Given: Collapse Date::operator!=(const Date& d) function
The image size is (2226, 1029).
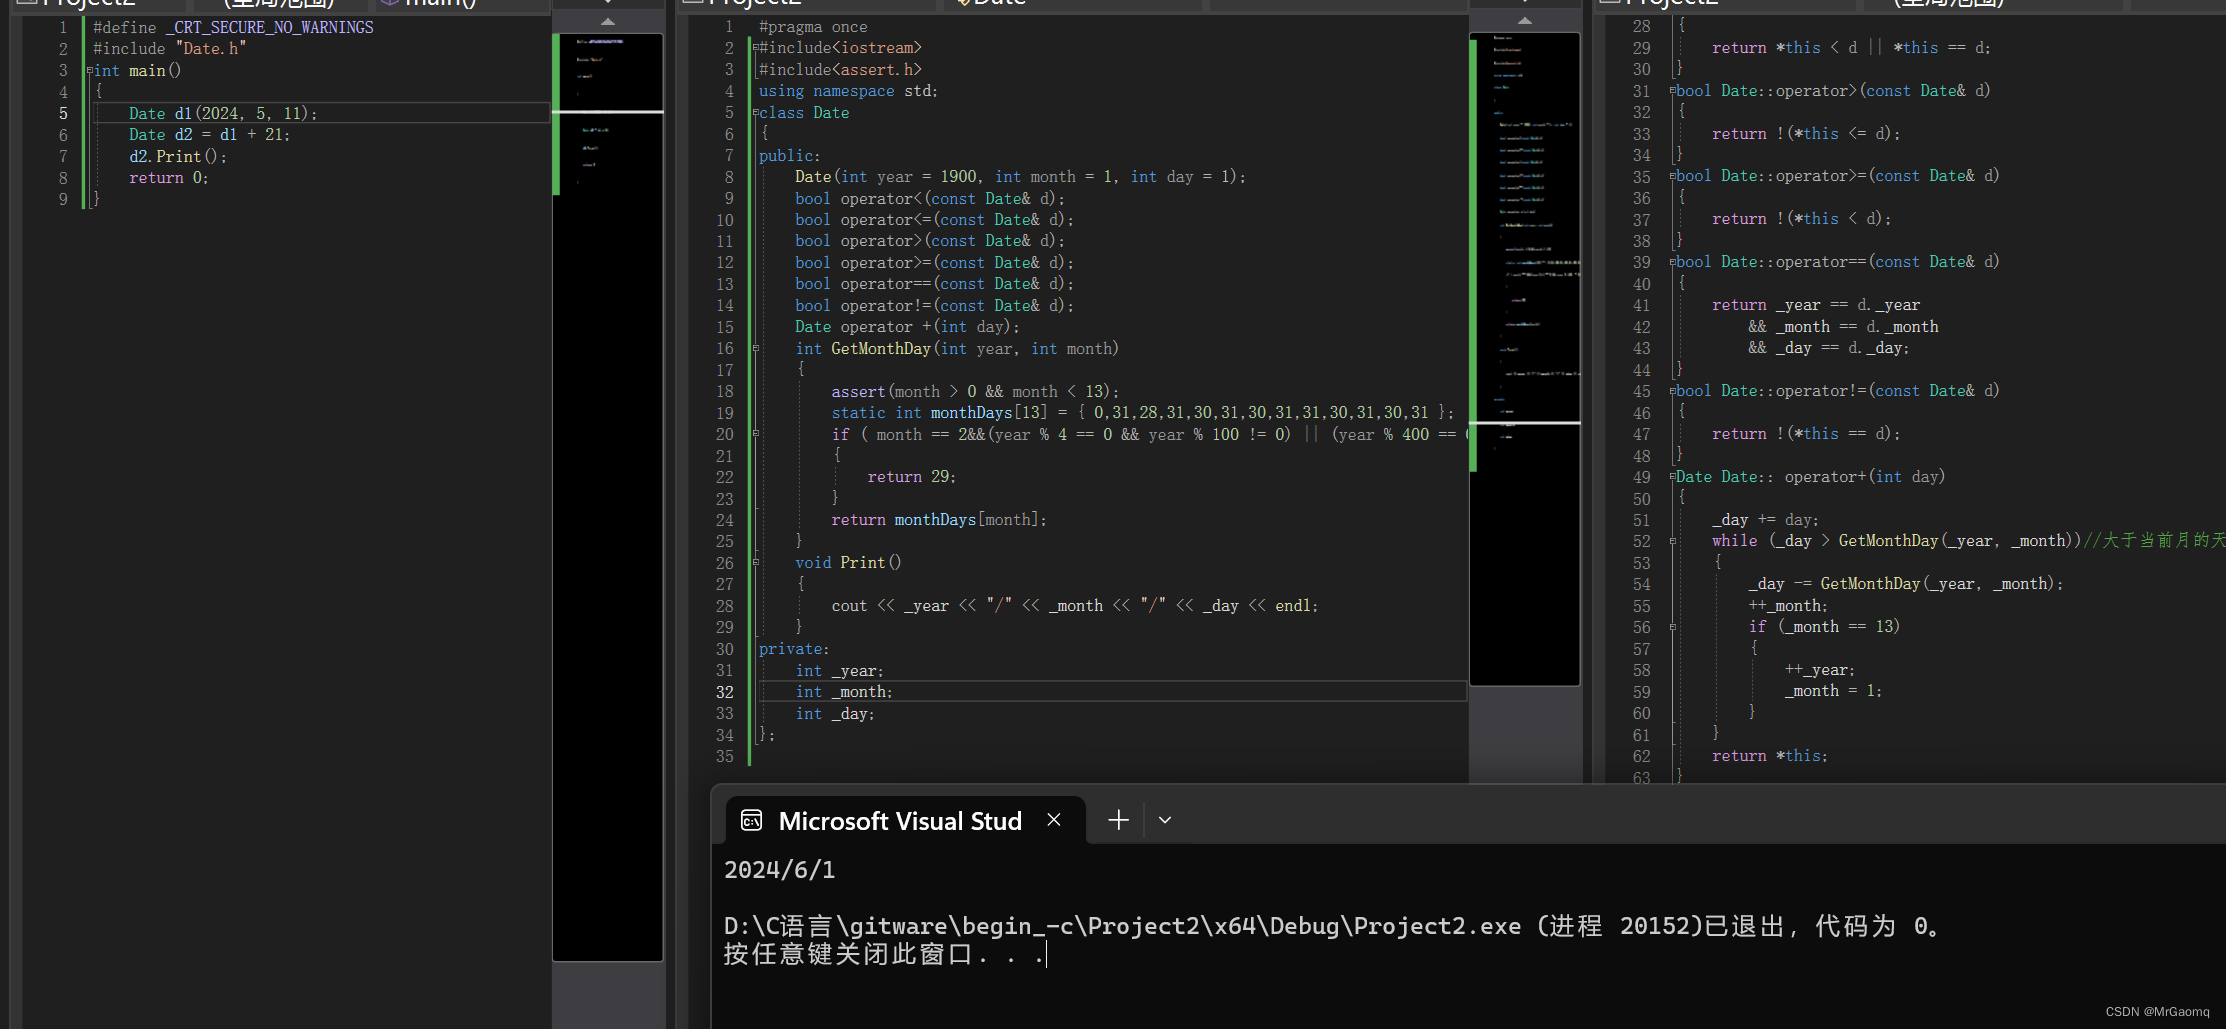Looking at the screenshot, I should point(1673,391).
